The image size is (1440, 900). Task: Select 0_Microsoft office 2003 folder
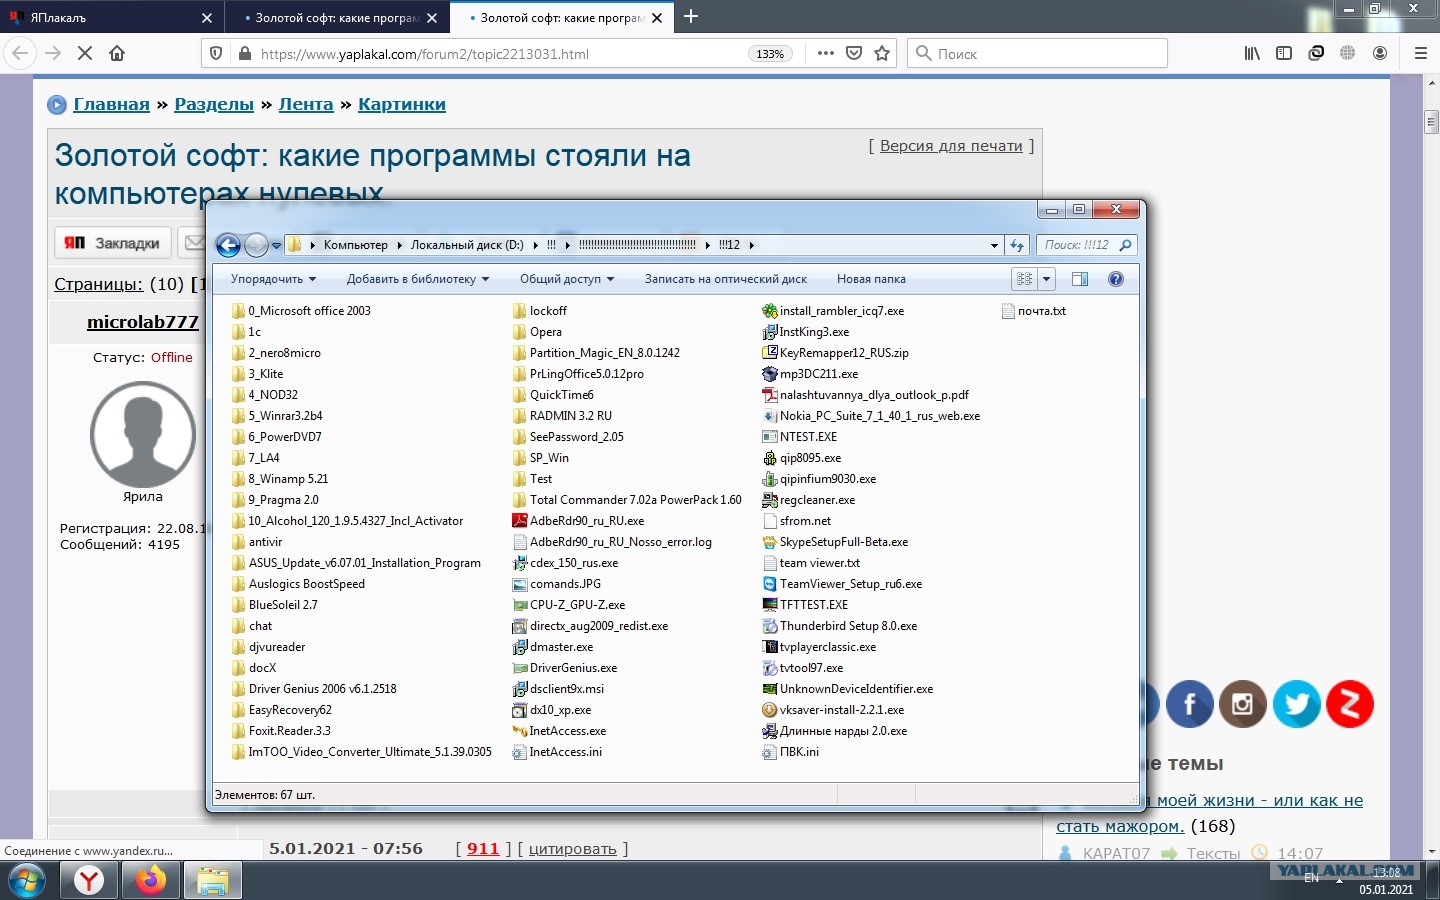(301, 311)
